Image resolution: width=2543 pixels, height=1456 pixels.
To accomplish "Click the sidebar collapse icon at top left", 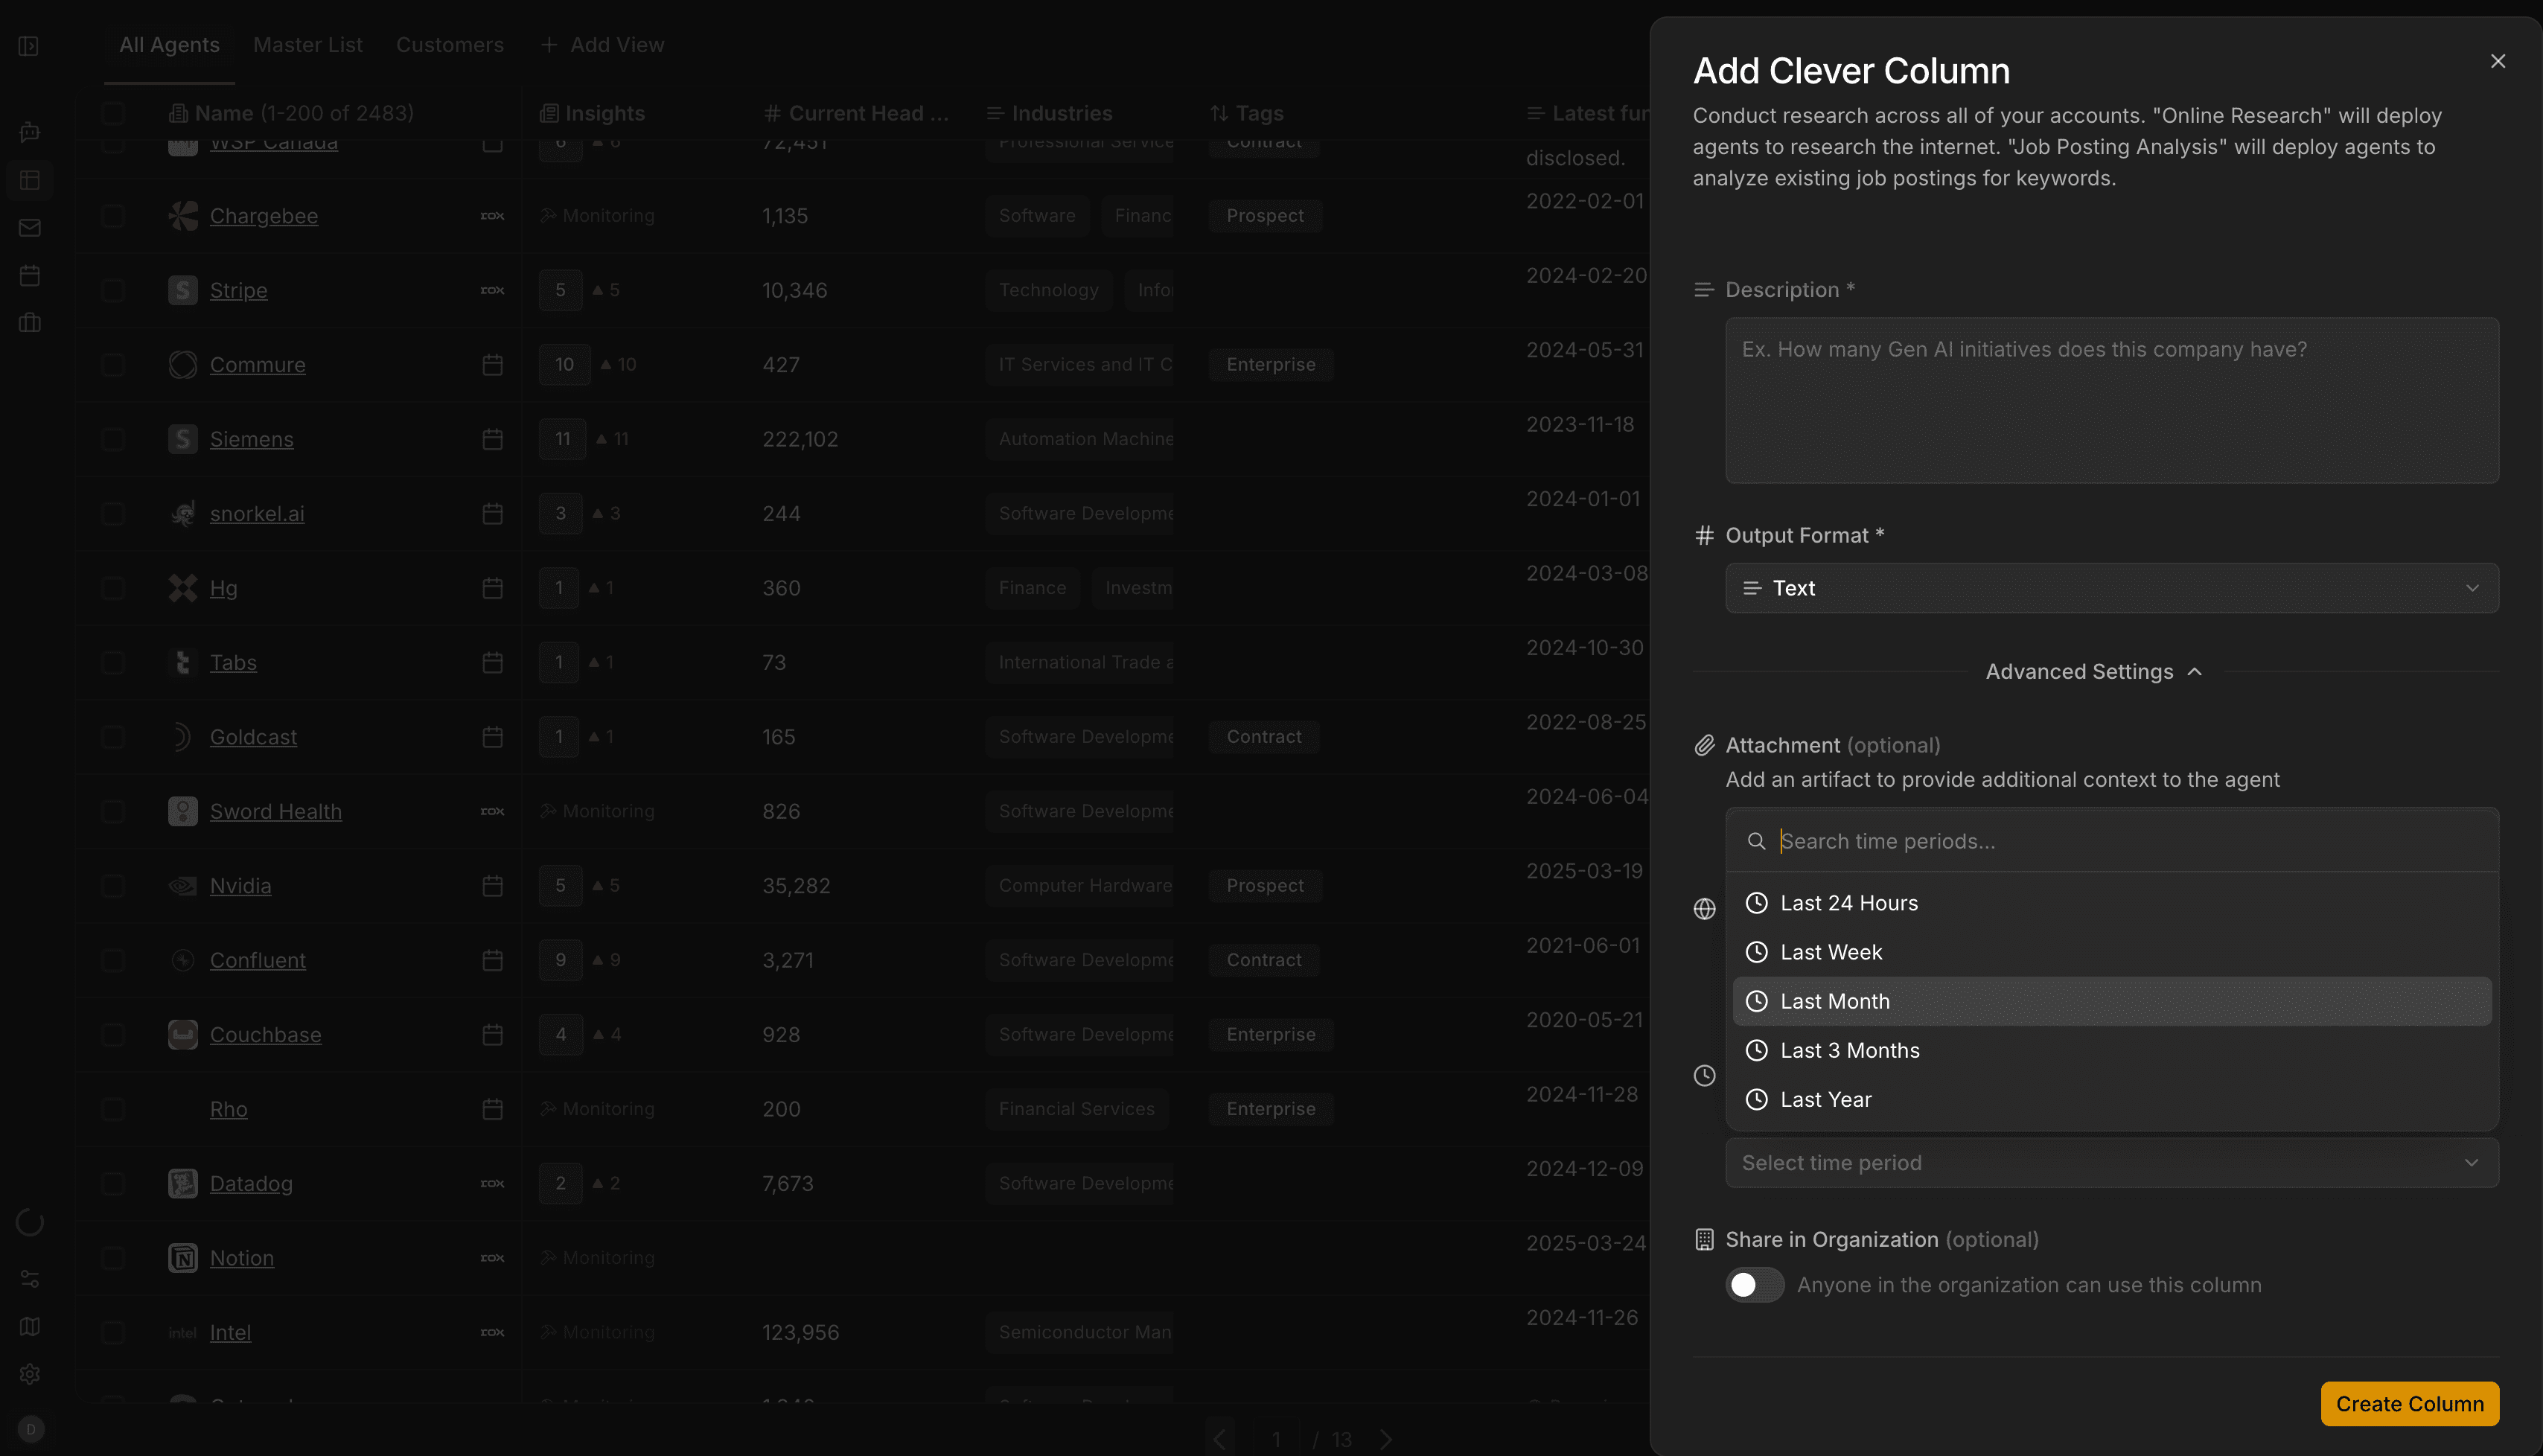I will [x=28, y=46].
